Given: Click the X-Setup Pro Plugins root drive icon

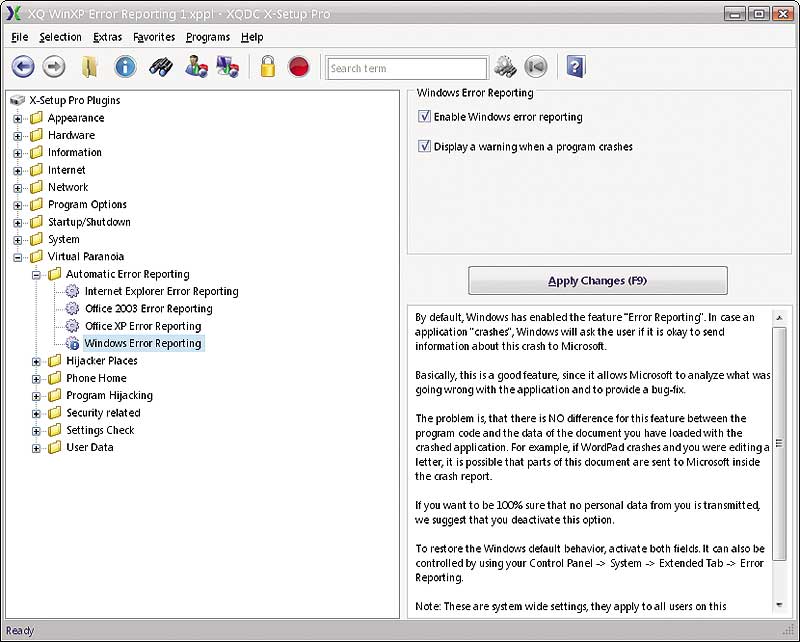Looking at the screenshot, I should point(17,100).
